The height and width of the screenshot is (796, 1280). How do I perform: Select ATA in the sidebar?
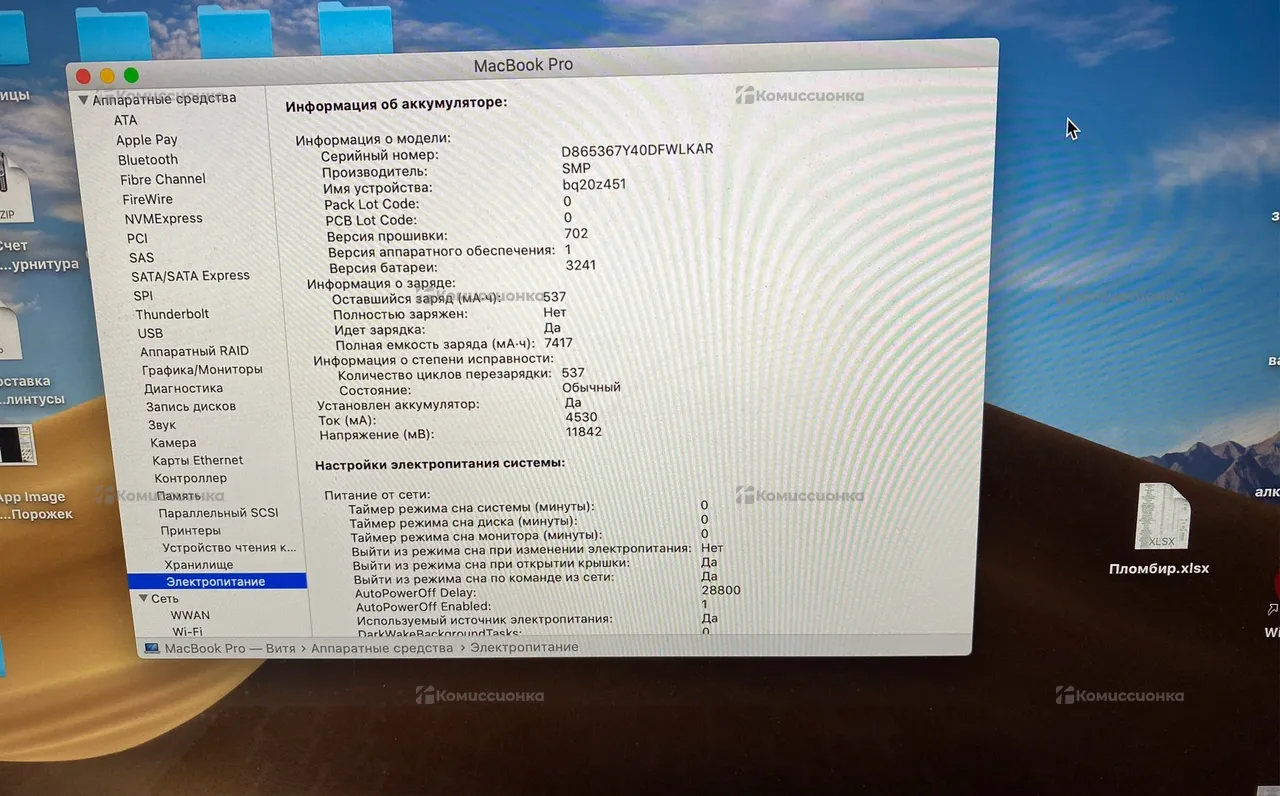click(x=125, y=120)
